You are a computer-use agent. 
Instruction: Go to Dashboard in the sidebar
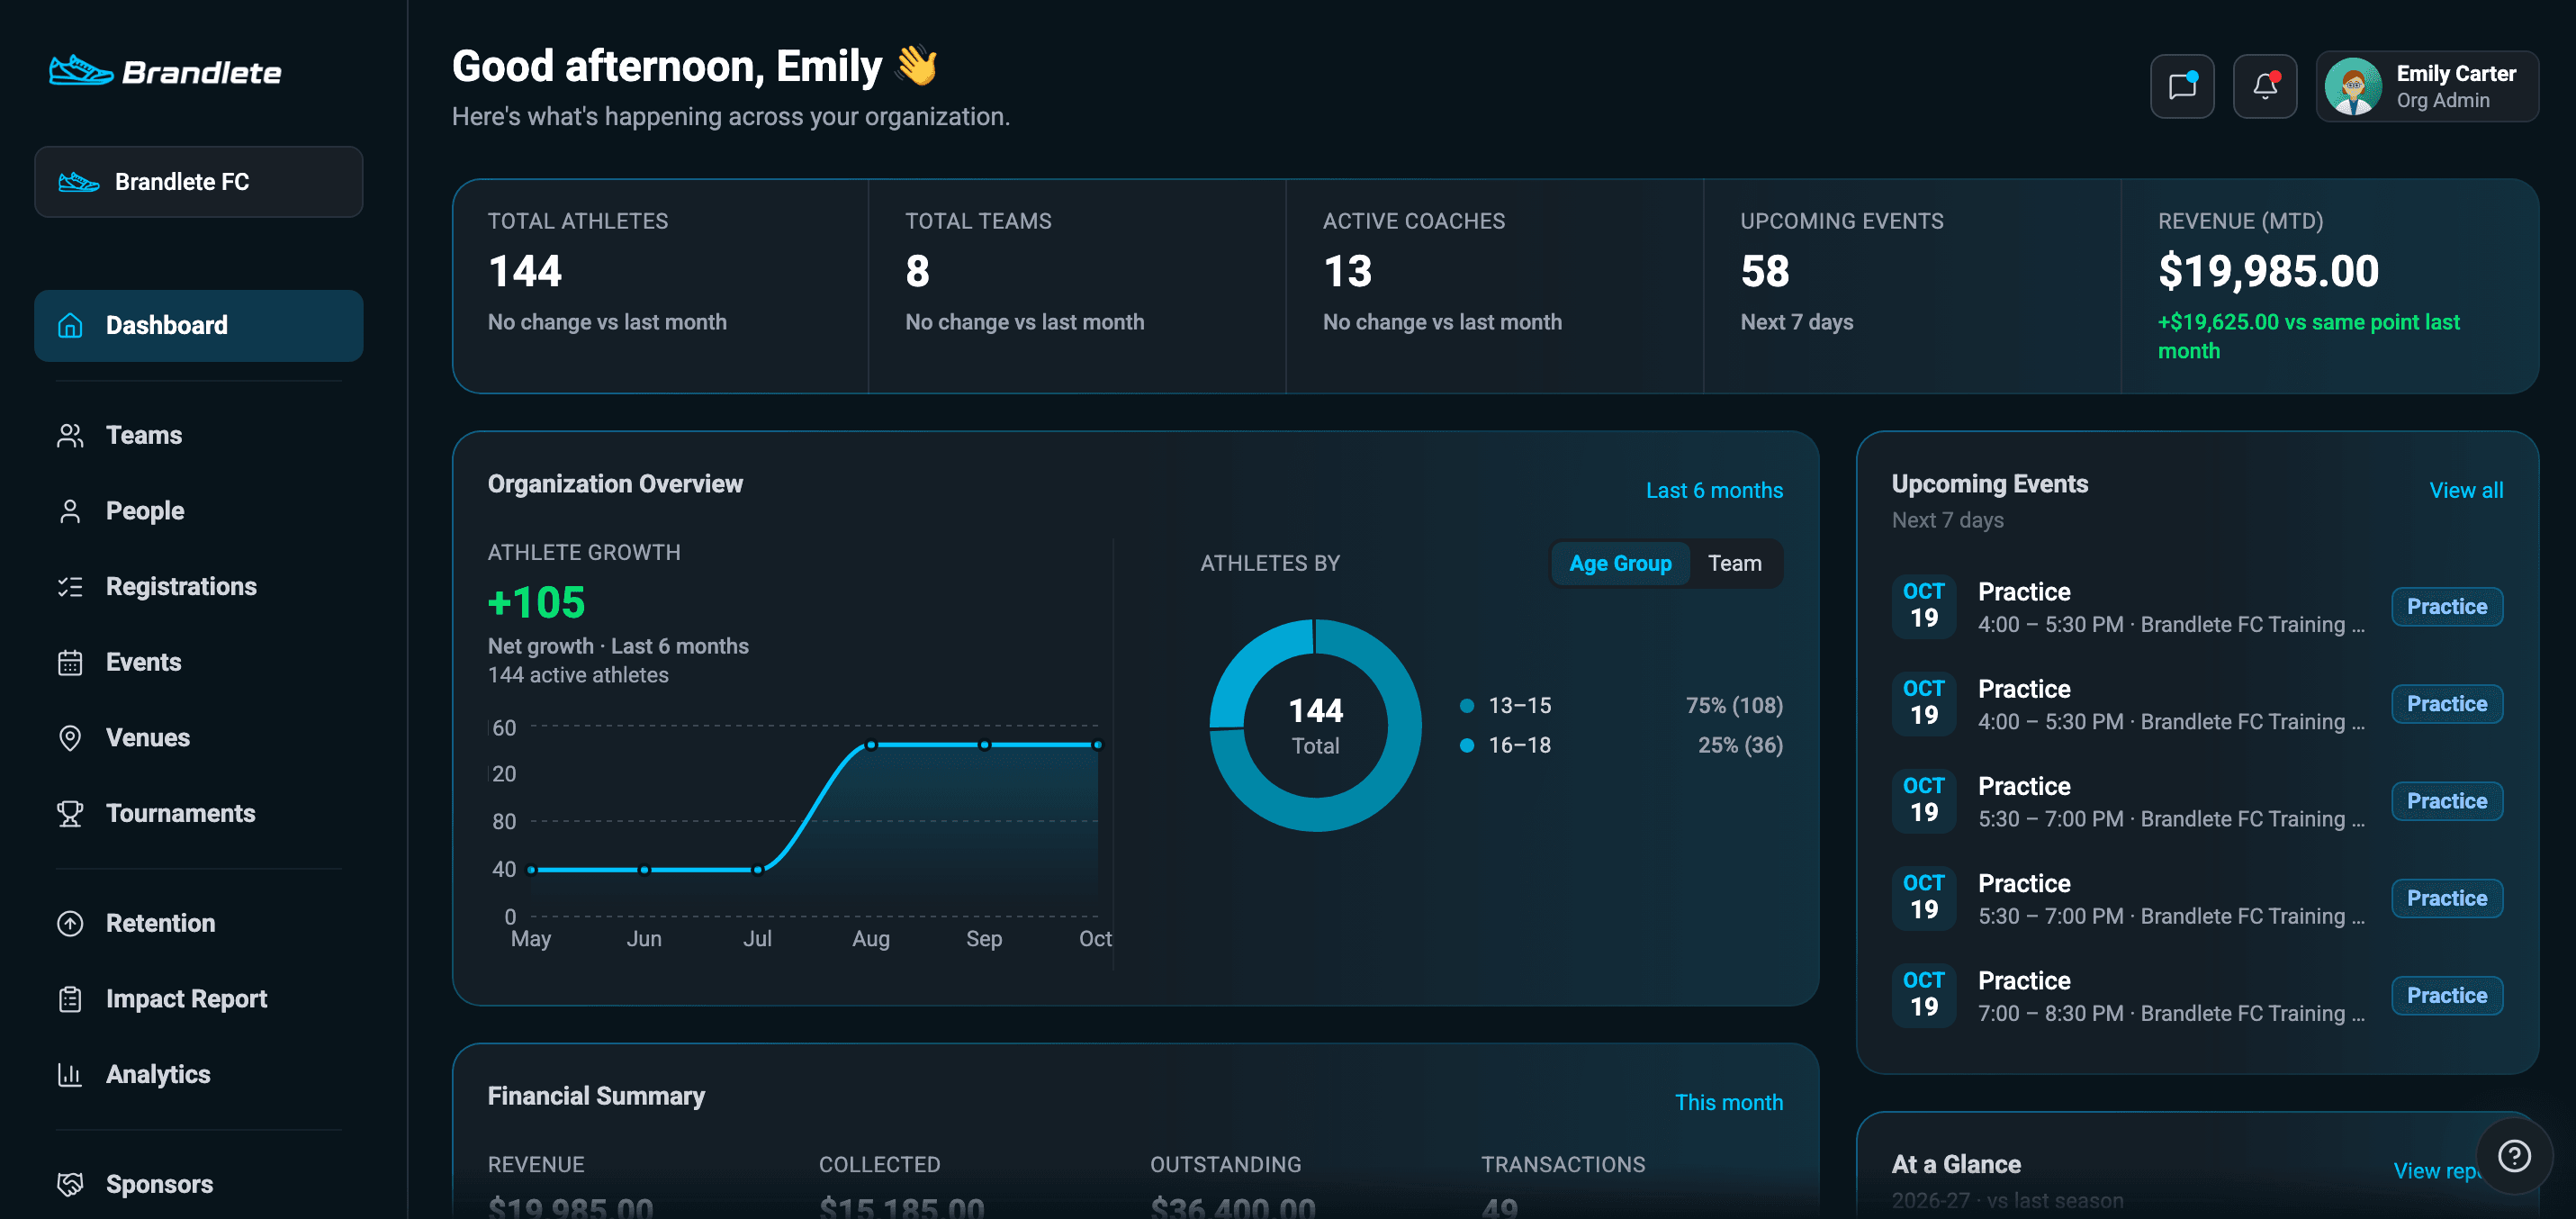(x=199, y=325)
